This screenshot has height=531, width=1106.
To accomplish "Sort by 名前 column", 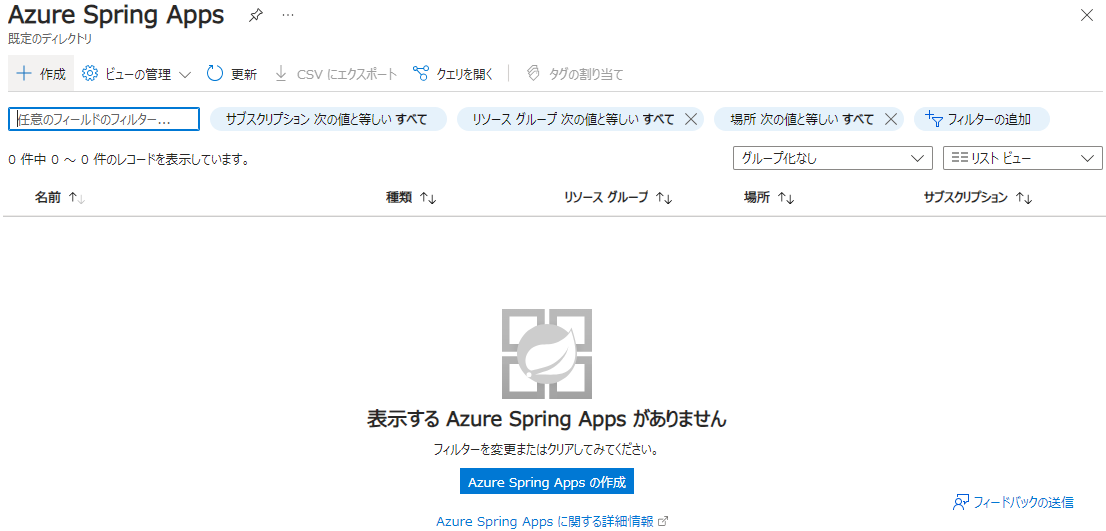I will (x=60, y=198).
